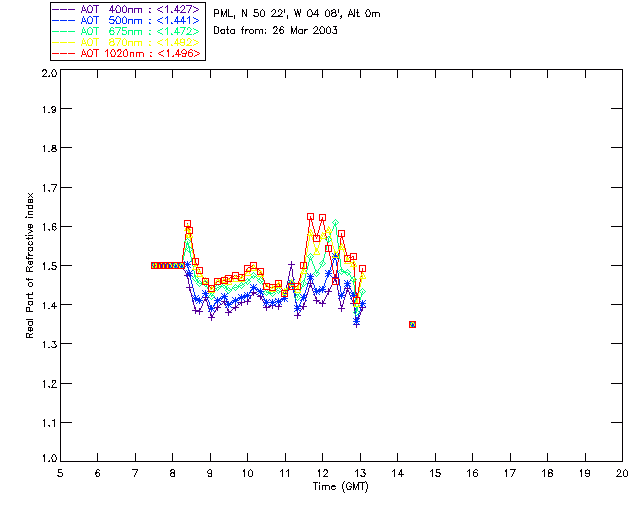The height and width of the screenshot is (512, 640).
Task: Click the AOT 675nm legend entry
Action: pos(126,31)
